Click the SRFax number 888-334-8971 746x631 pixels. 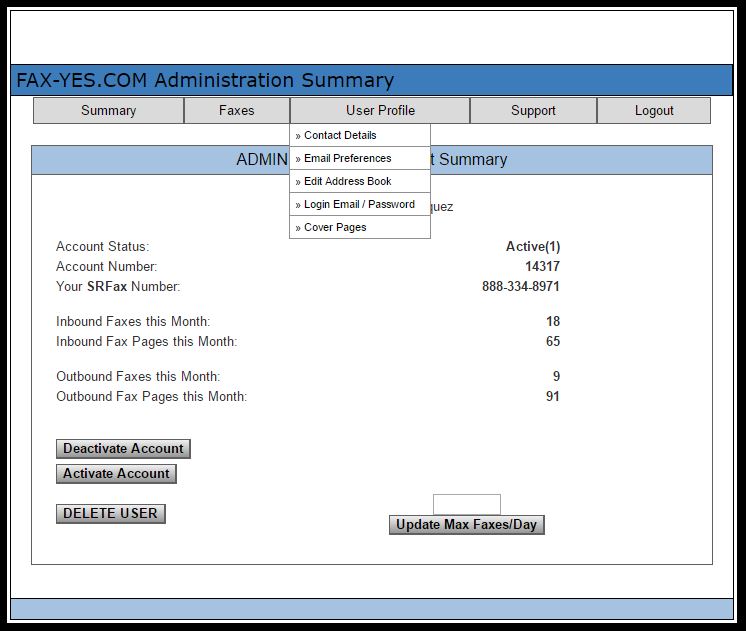pyautogui.click(x=520, y=286)
